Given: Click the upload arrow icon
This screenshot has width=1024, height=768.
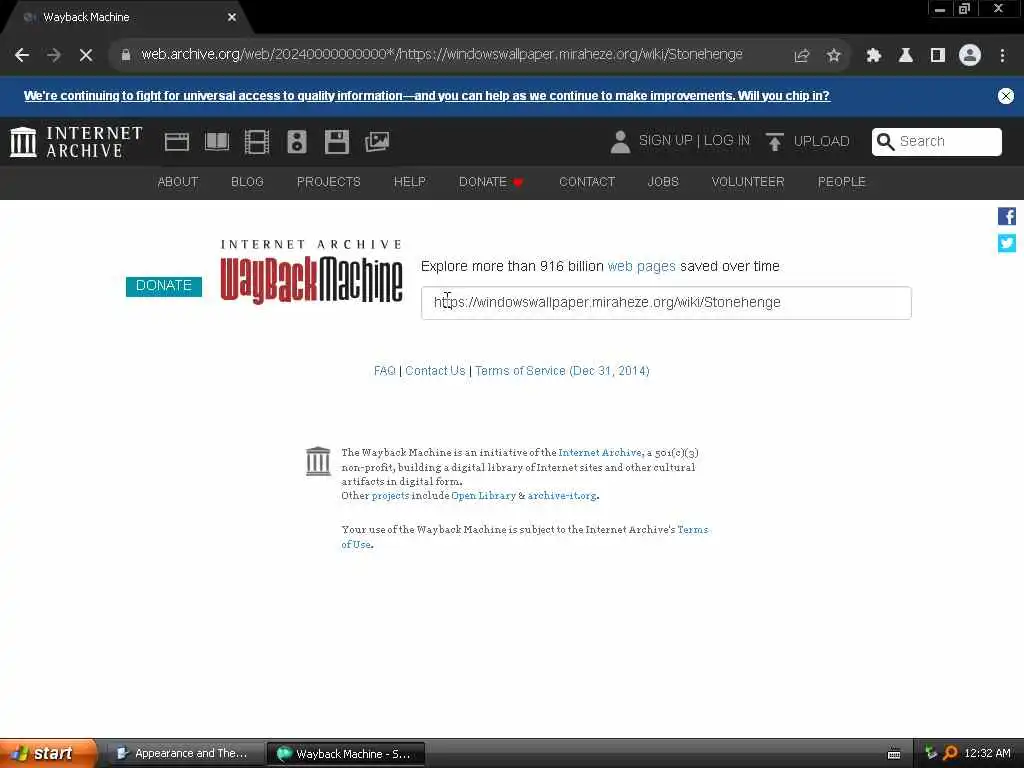Looking at the screenshot, I should point(775,142).
